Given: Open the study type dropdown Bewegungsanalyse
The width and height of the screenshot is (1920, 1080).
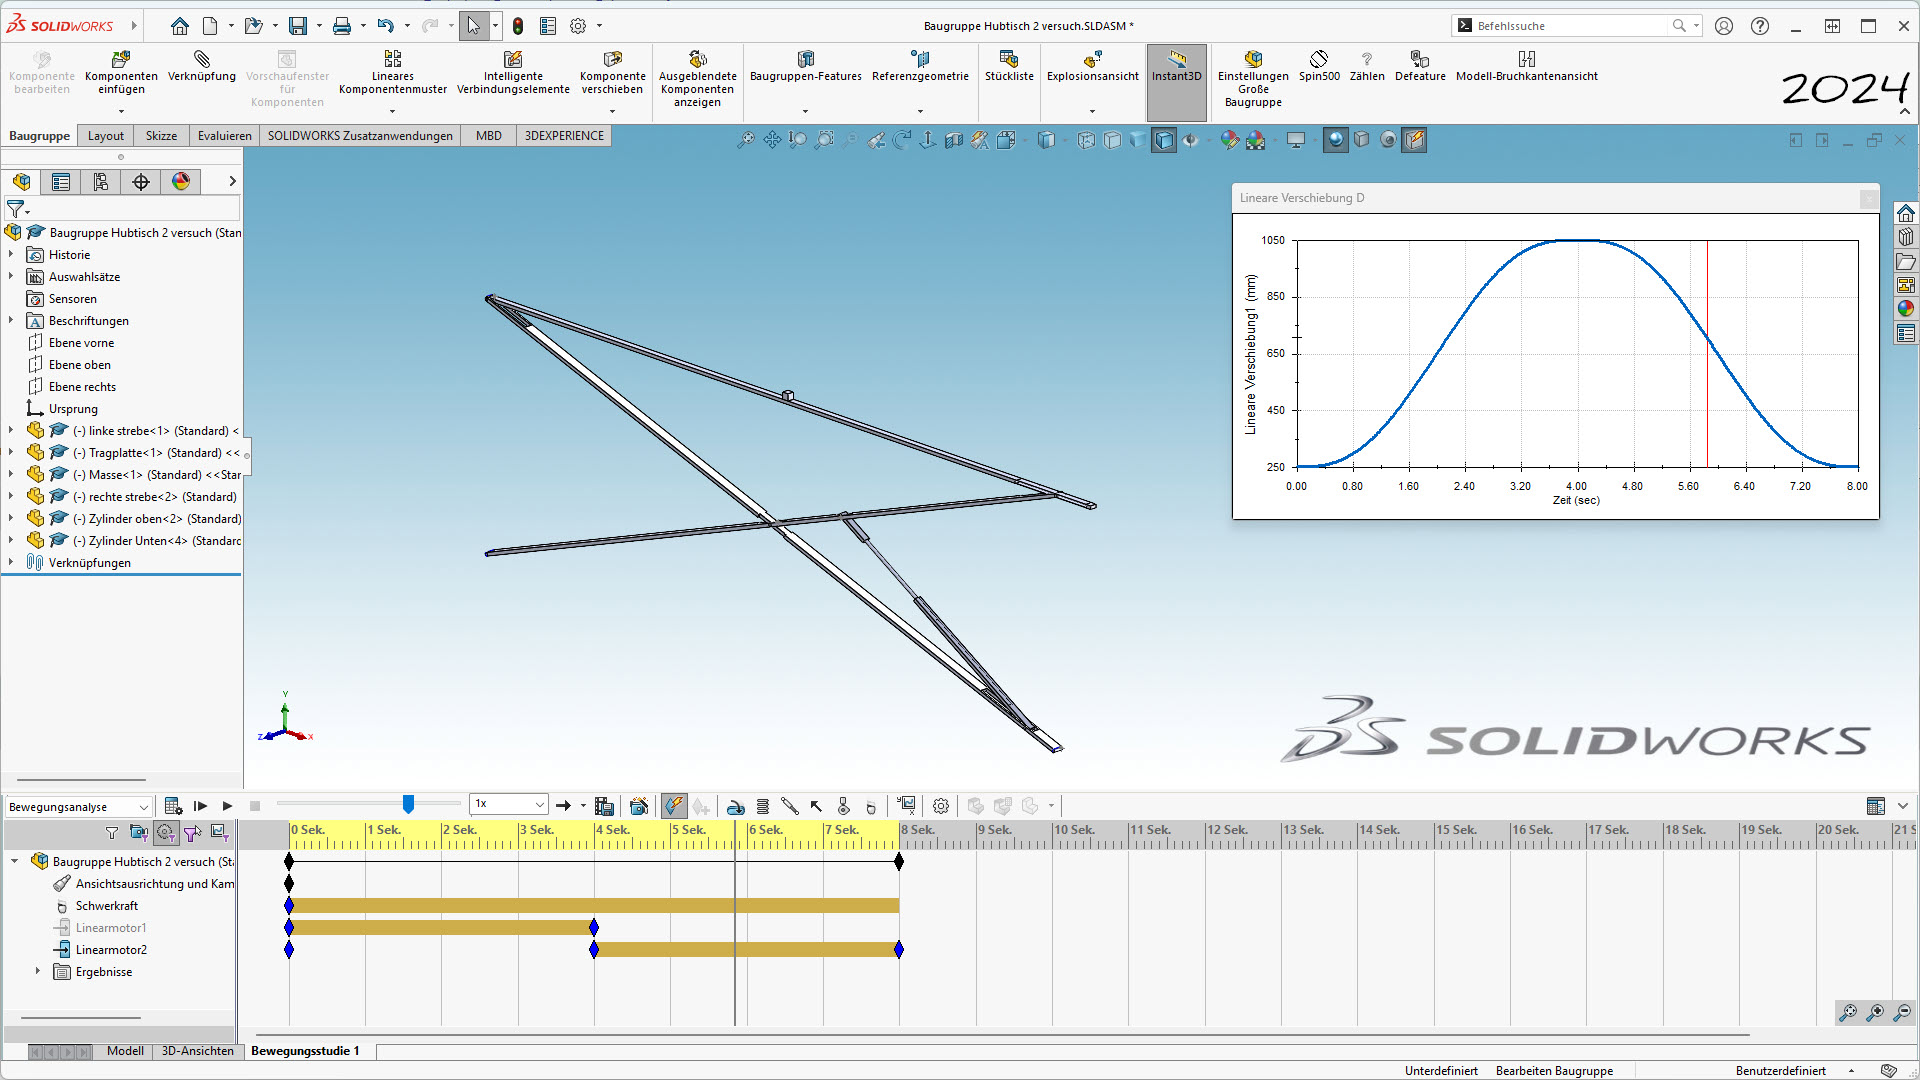Looking at the screenshot, I should (x=78, y=807).
